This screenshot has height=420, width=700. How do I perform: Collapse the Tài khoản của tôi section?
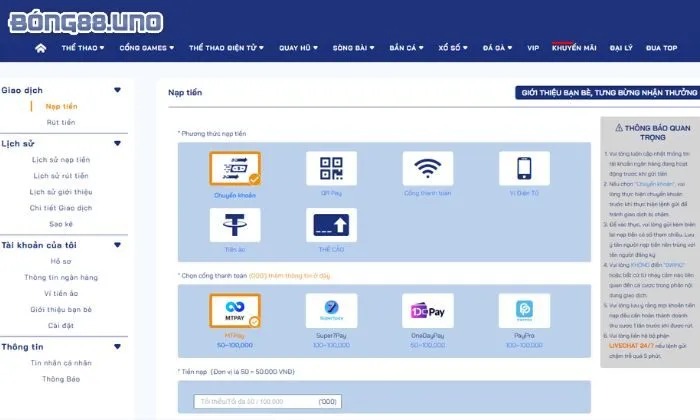tap(117, 245)
